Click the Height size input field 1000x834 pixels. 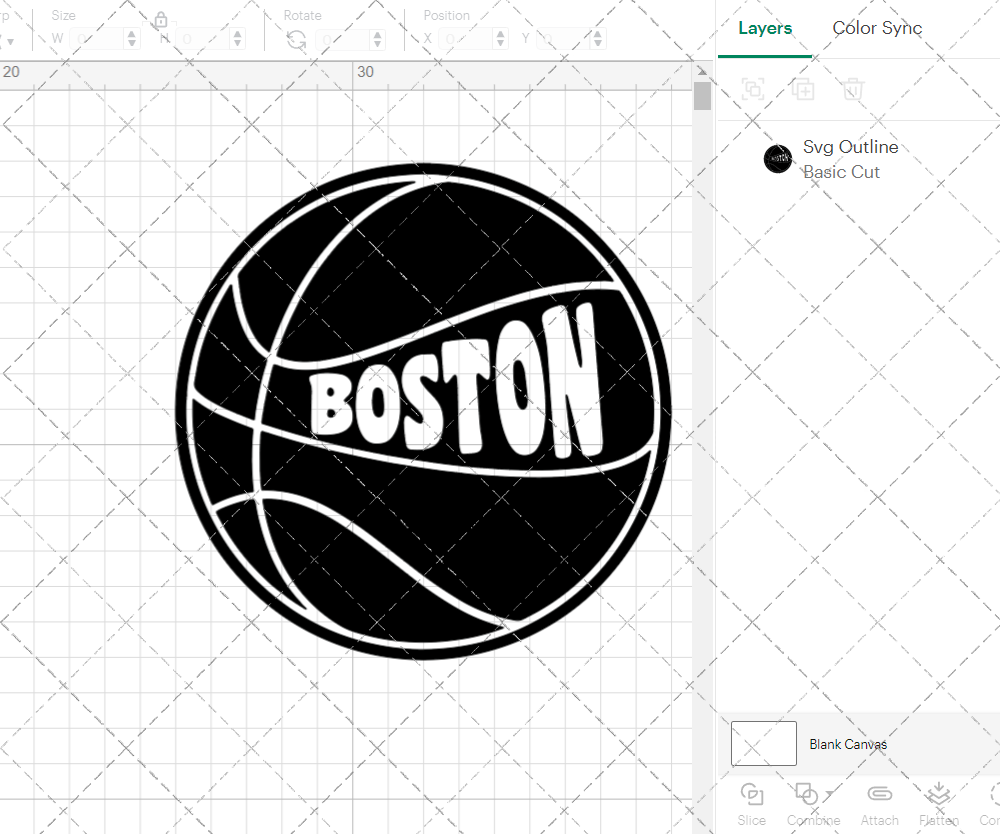[203, 39]
